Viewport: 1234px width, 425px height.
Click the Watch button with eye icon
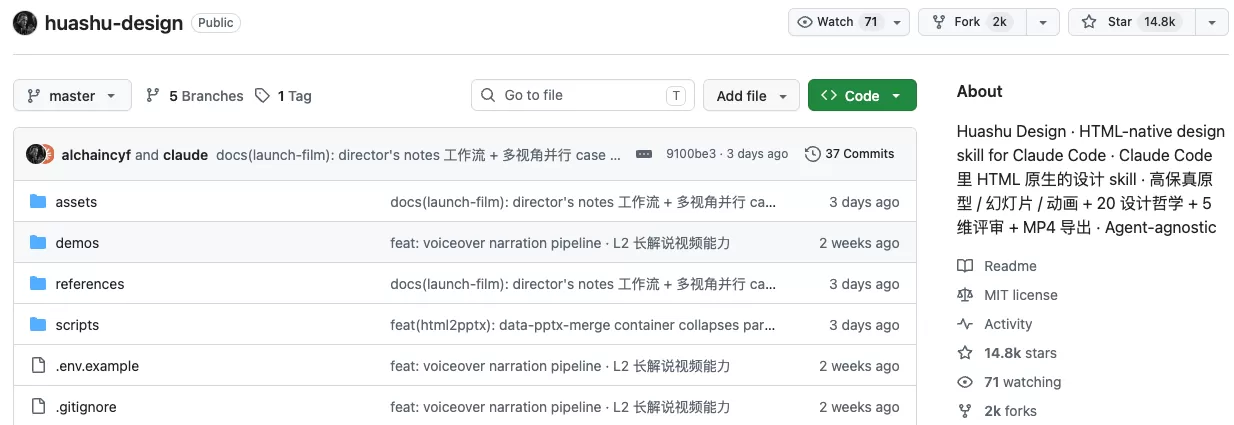836,22
